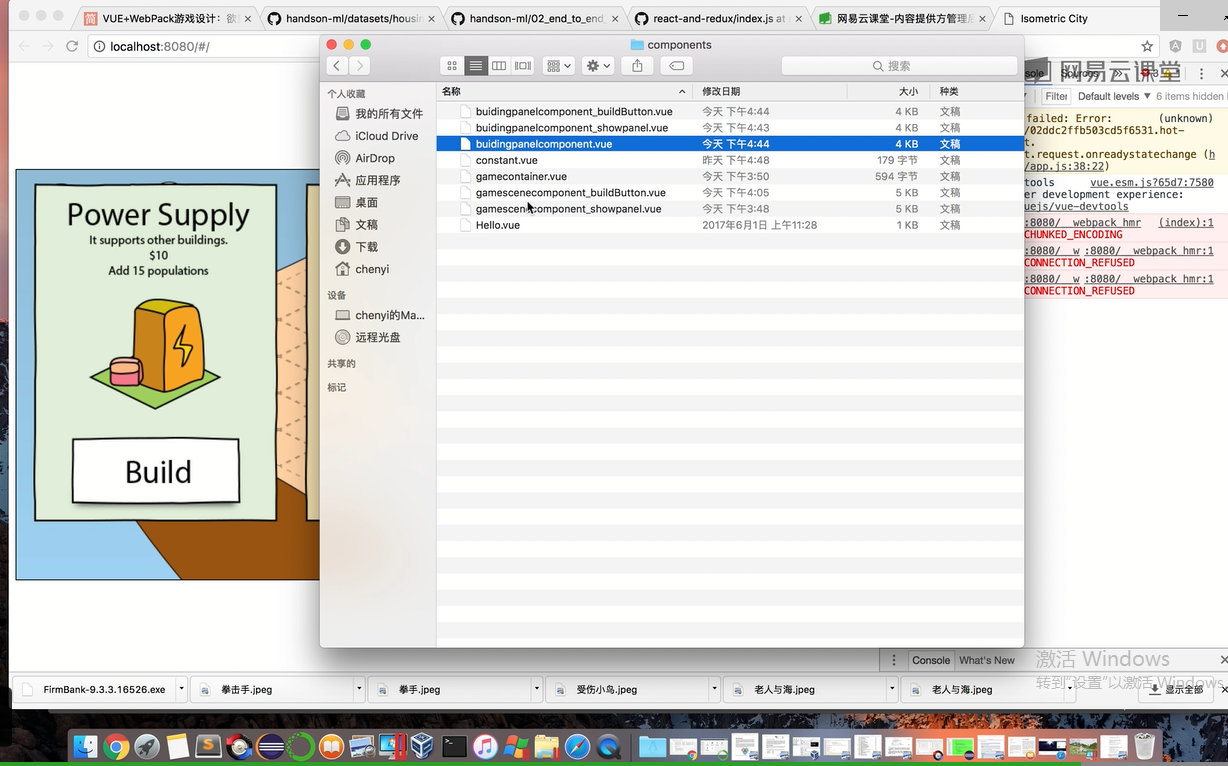Open the Finder action gear menu
1228x766 pixels.
tap(598, 65)
